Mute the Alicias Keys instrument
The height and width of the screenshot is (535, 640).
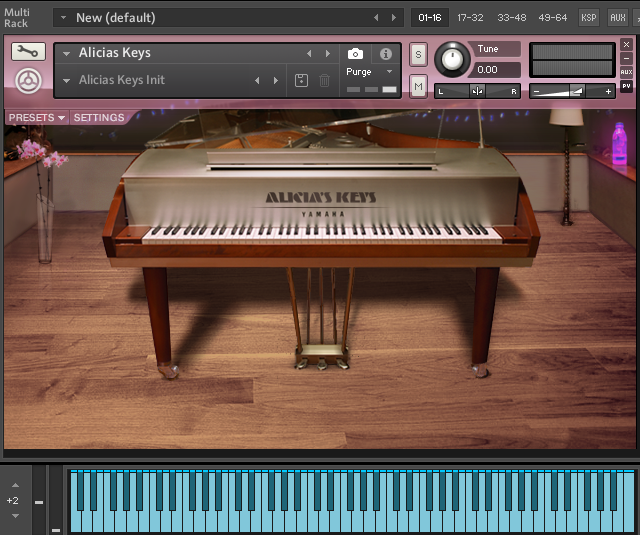418,87
